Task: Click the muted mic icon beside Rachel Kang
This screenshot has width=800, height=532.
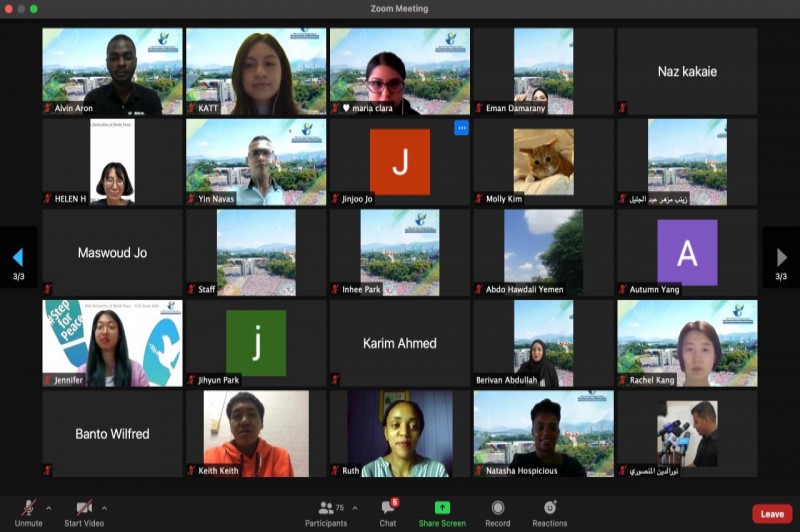Action: [x=623, y=380]
